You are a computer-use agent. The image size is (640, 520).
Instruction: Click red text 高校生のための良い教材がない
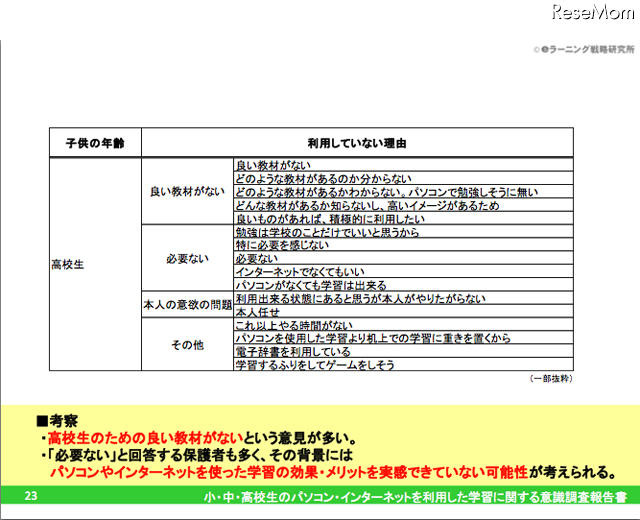(145, 438)
